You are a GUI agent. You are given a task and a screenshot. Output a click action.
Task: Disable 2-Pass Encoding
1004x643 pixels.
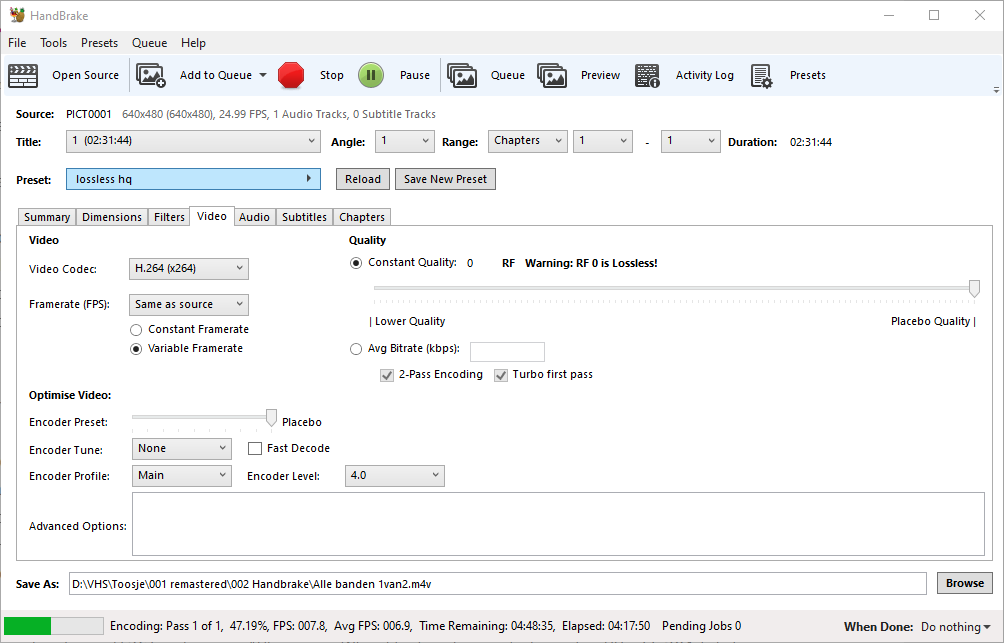[387, 375]
